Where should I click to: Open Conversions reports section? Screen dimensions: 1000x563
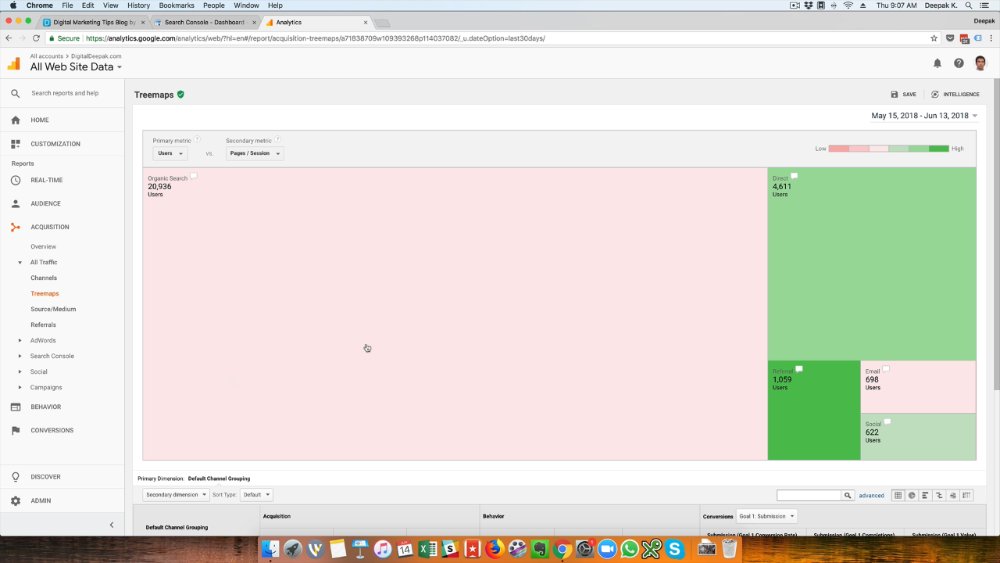52,430
